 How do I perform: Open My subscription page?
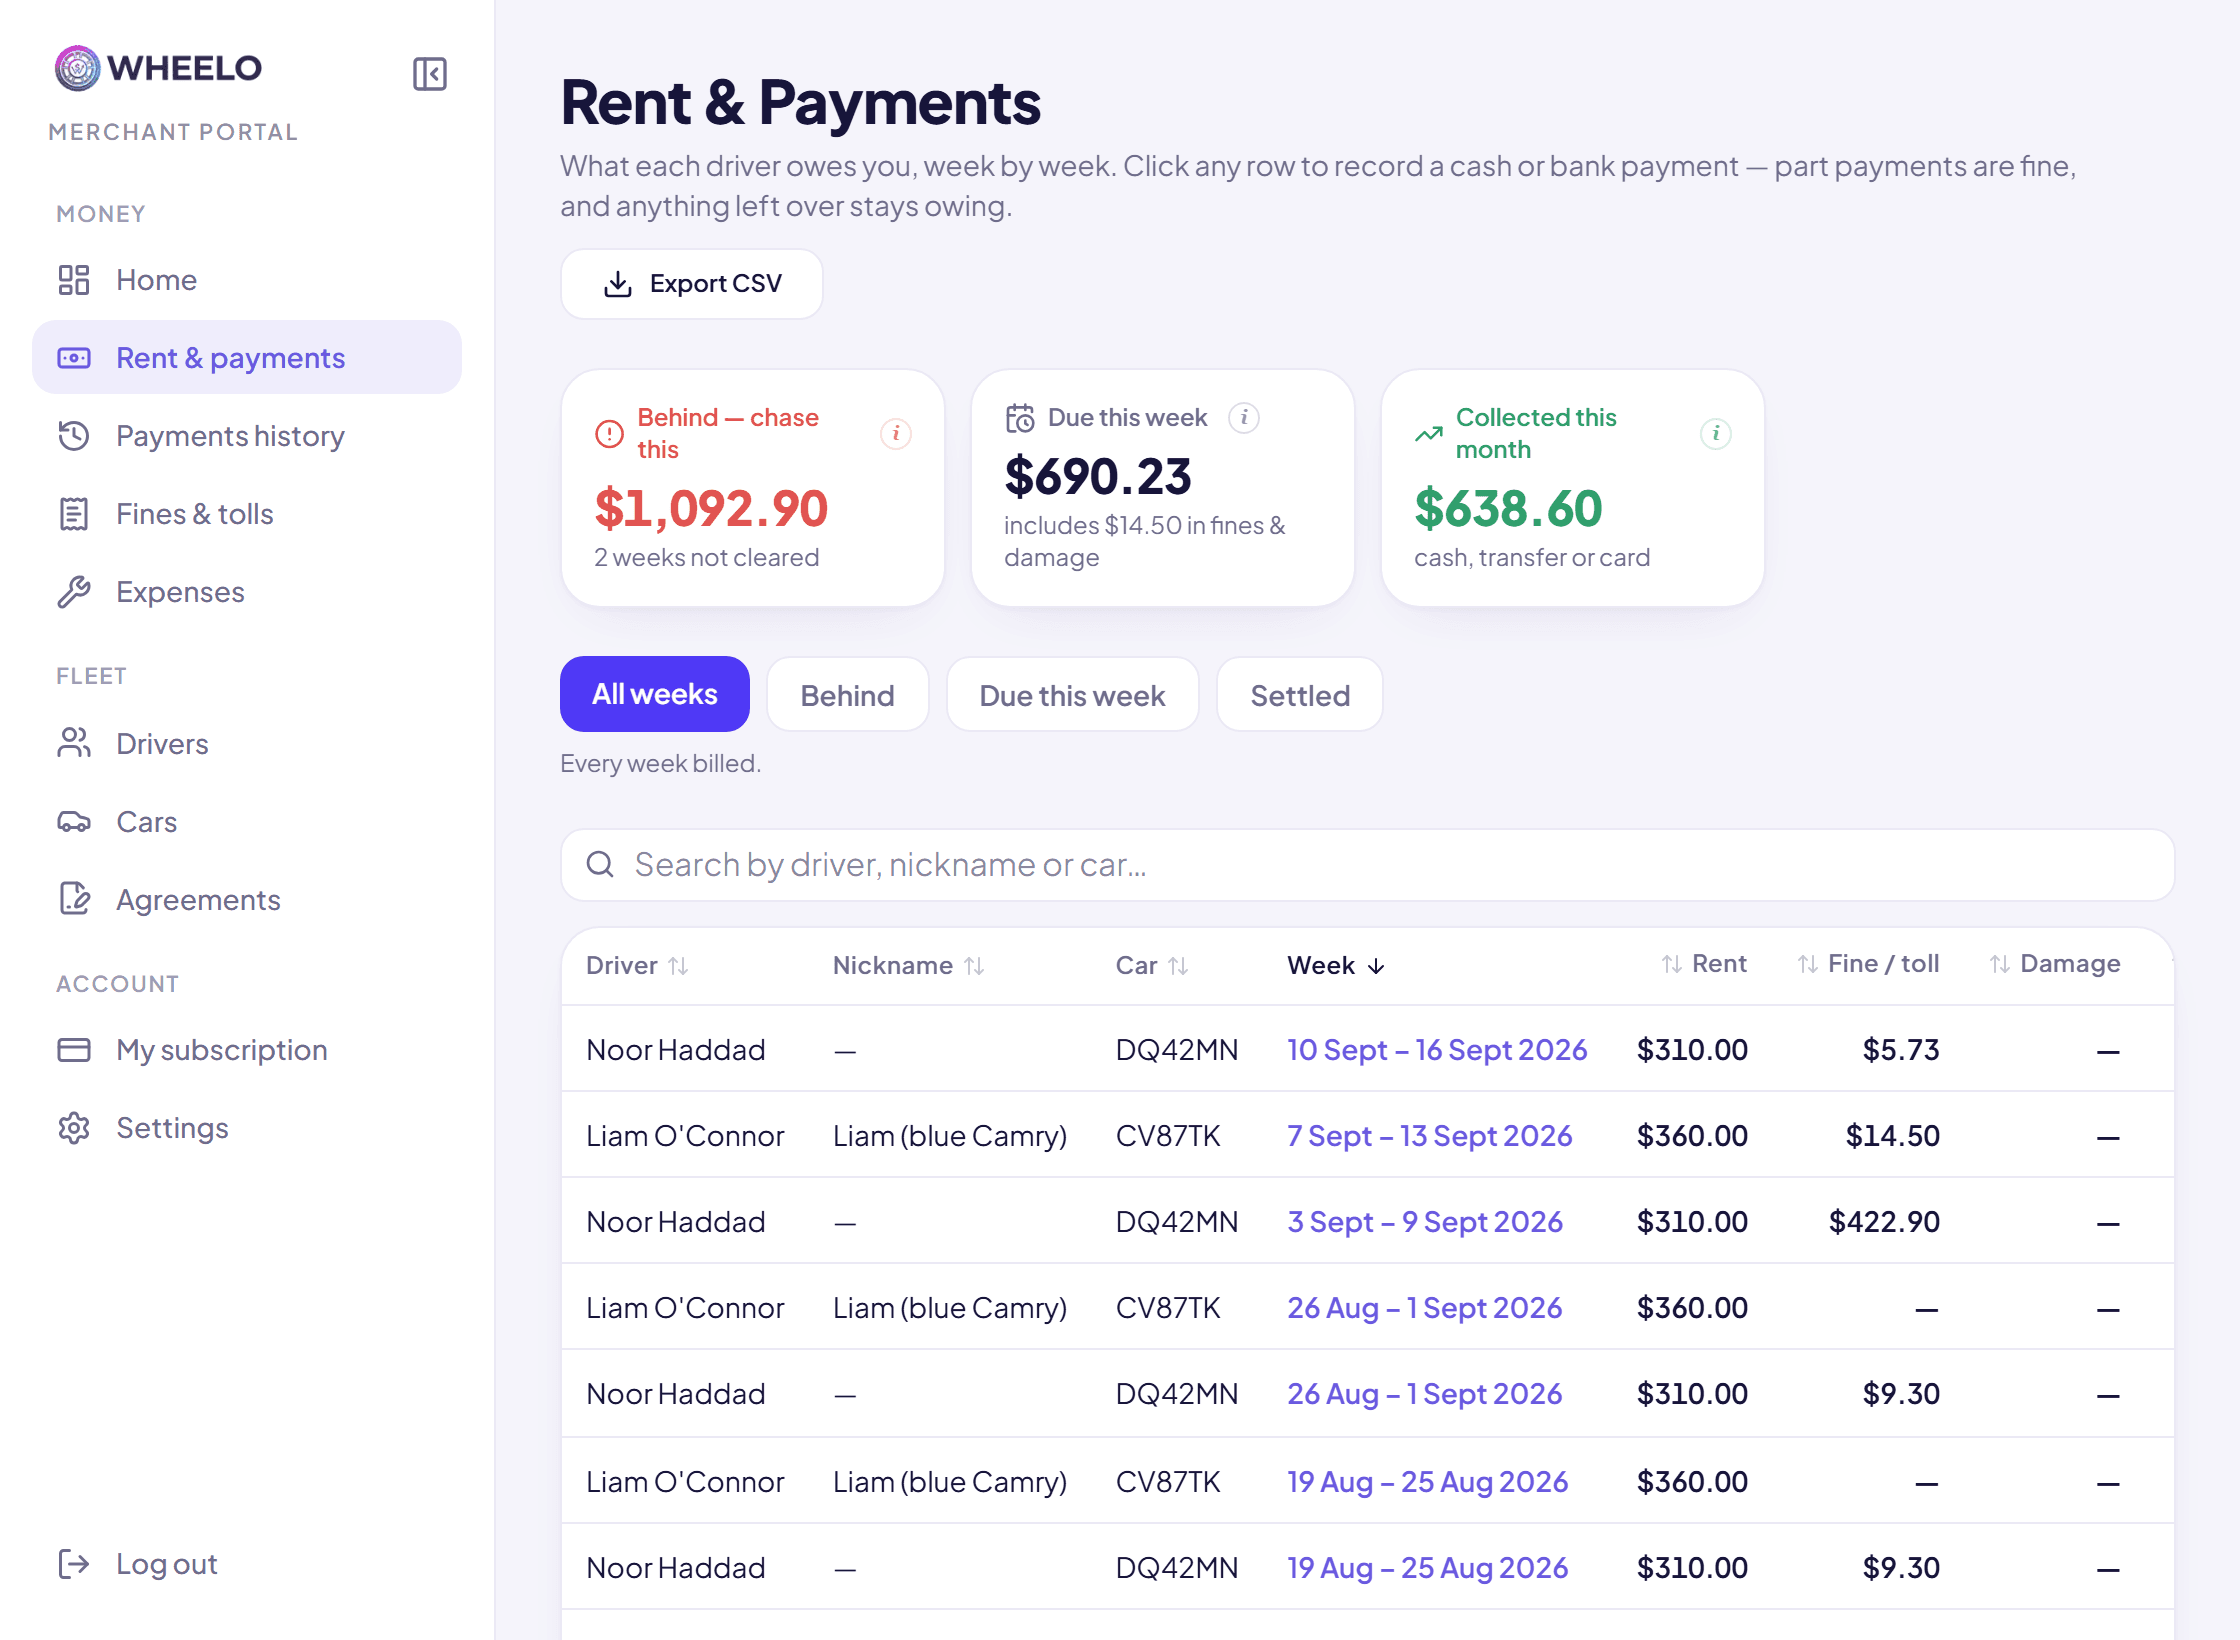click(247, 1050)
